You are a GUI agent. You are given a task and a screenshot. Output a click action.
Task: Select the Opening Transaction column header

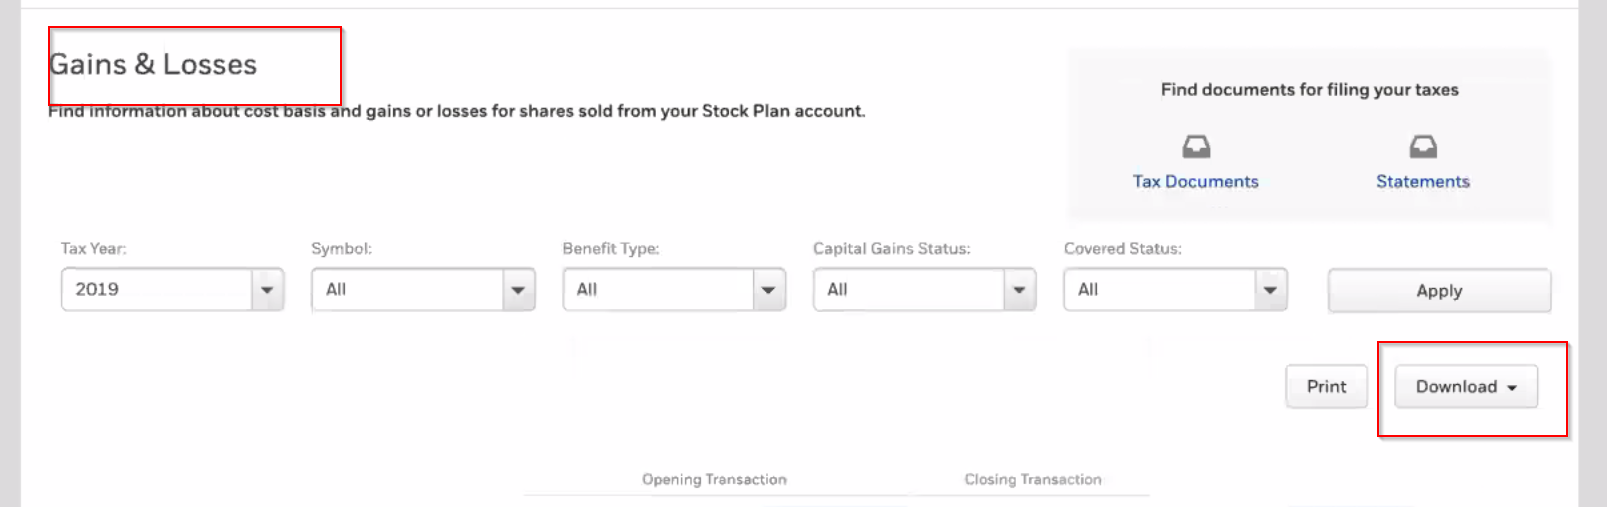click(x=714, y=480)
